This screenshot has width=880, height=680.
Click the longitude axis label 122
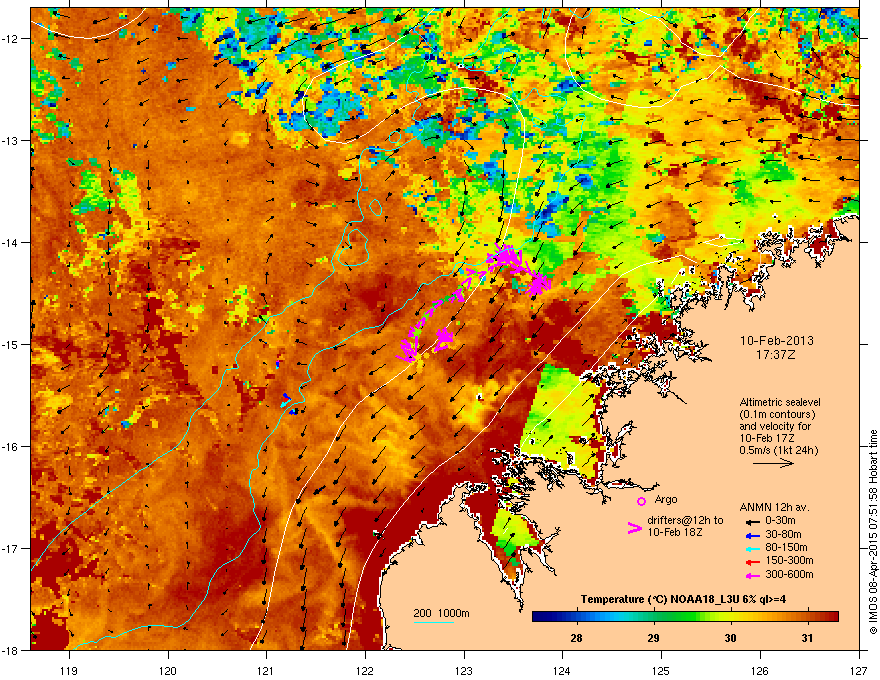(365, 671)
